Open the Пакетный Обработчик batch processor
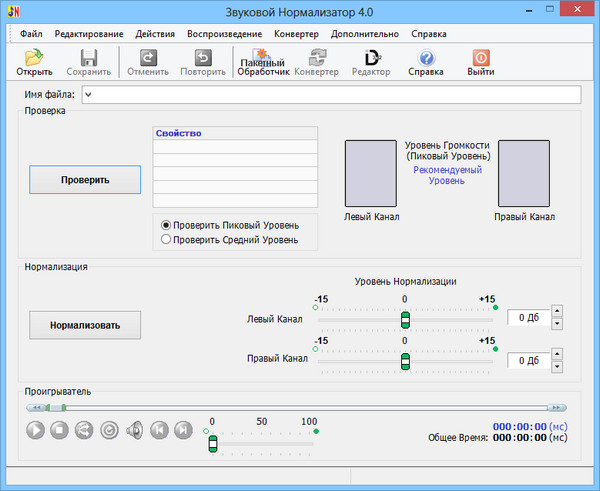This screenshot has width=600, height=491. (262, 62)
